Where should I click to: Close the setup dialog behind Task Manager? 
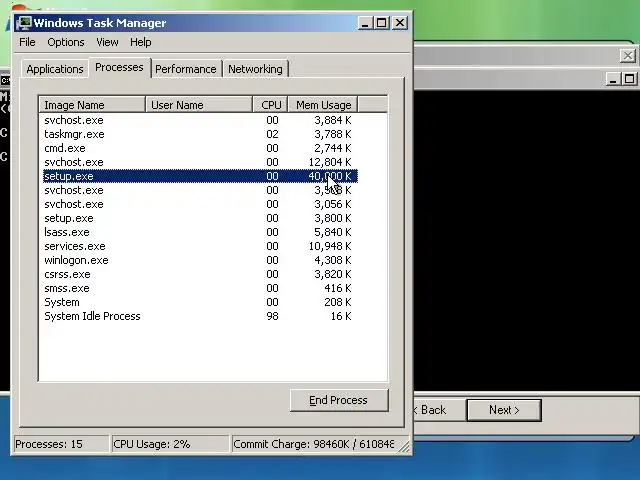pyautogui.click(x=628, y=56)
